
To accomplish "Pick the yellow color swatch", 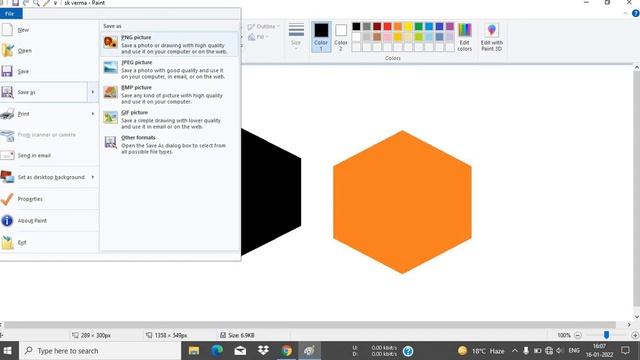I will click(408, 27).
